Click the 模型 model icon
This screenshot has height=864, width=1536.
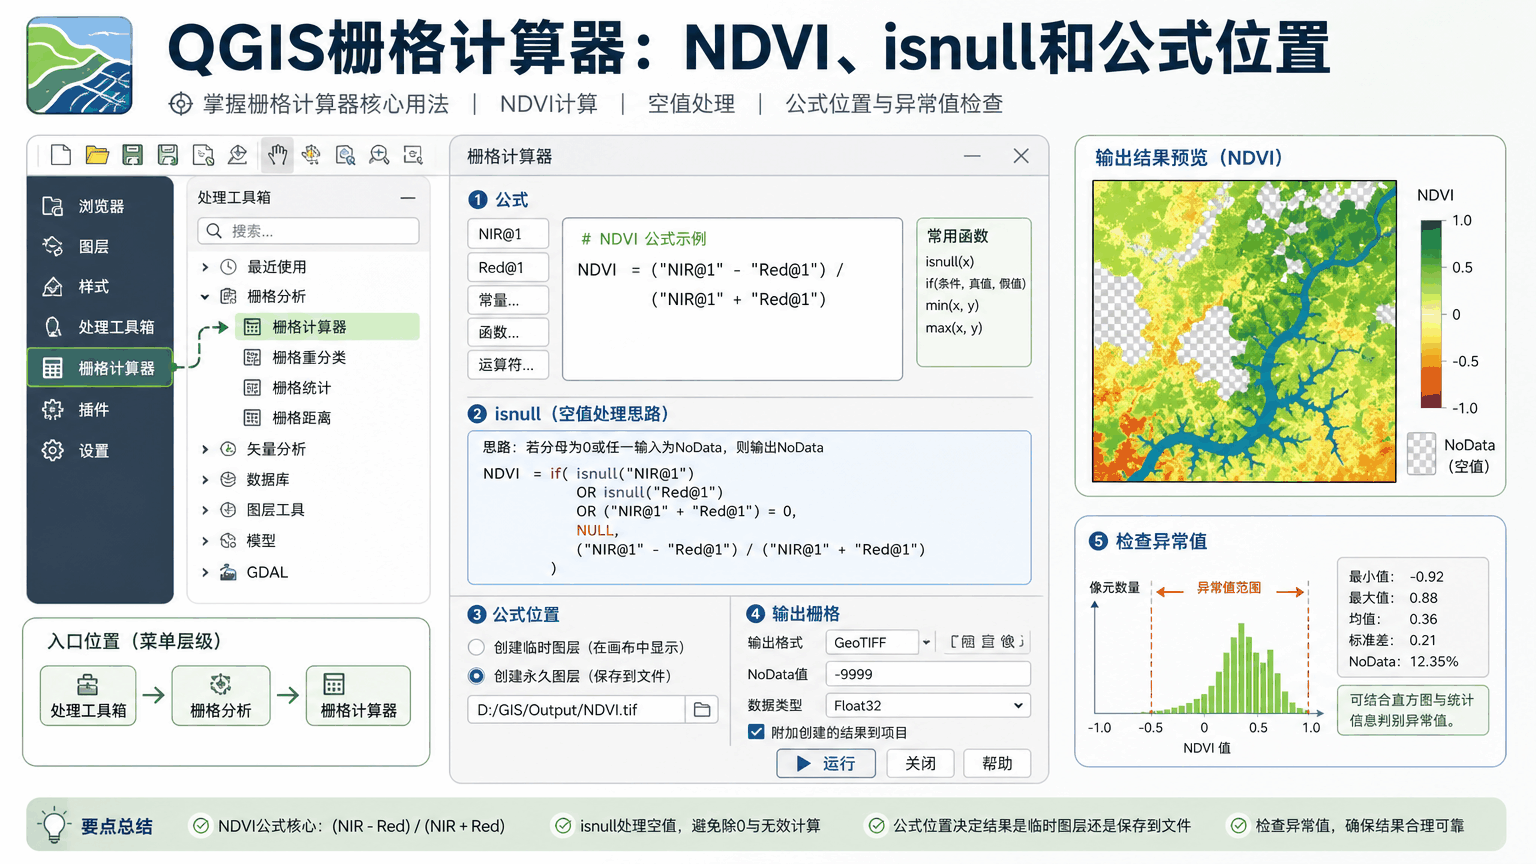coord(228,541)
